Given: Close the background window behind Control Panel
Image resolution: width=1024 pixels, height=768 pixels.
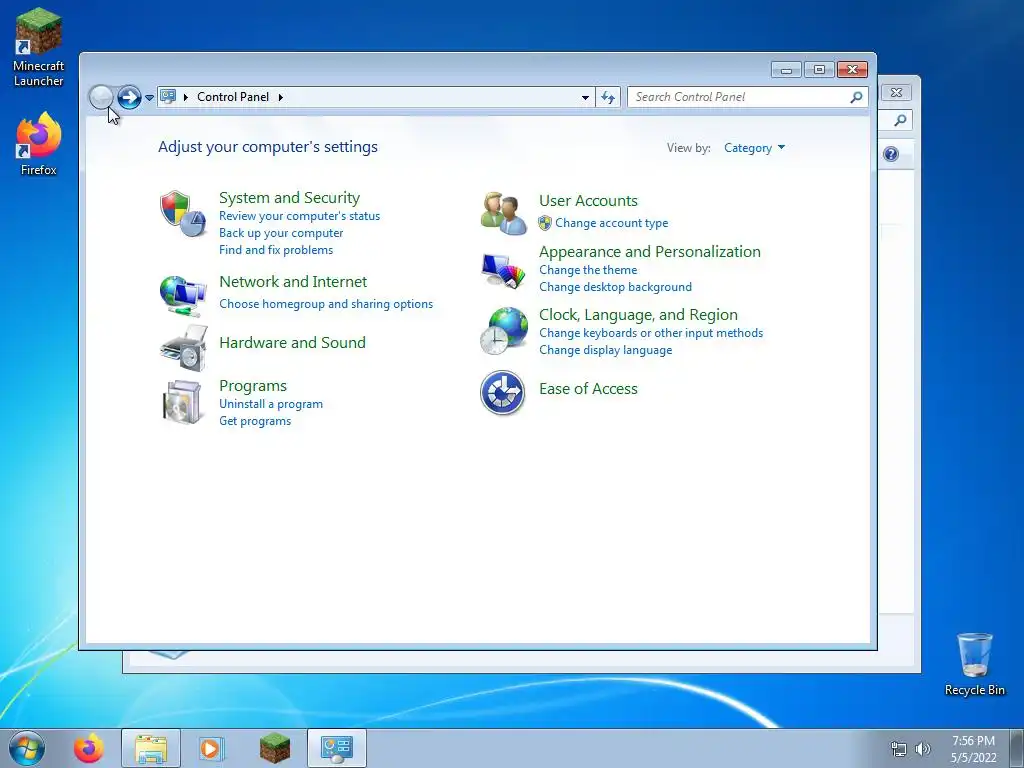Looking at the screenshot, I should pyautogui.click(x=897, y=93).
